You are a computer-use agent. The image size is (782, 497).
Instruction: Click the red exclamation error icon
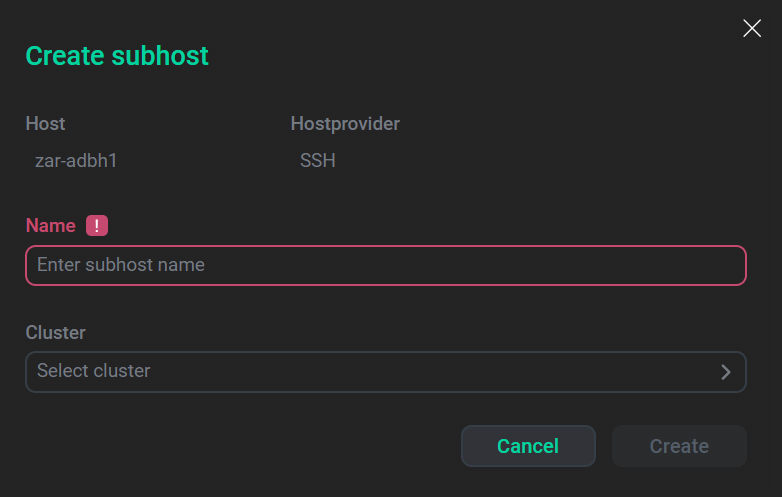[x=96, y=226]
